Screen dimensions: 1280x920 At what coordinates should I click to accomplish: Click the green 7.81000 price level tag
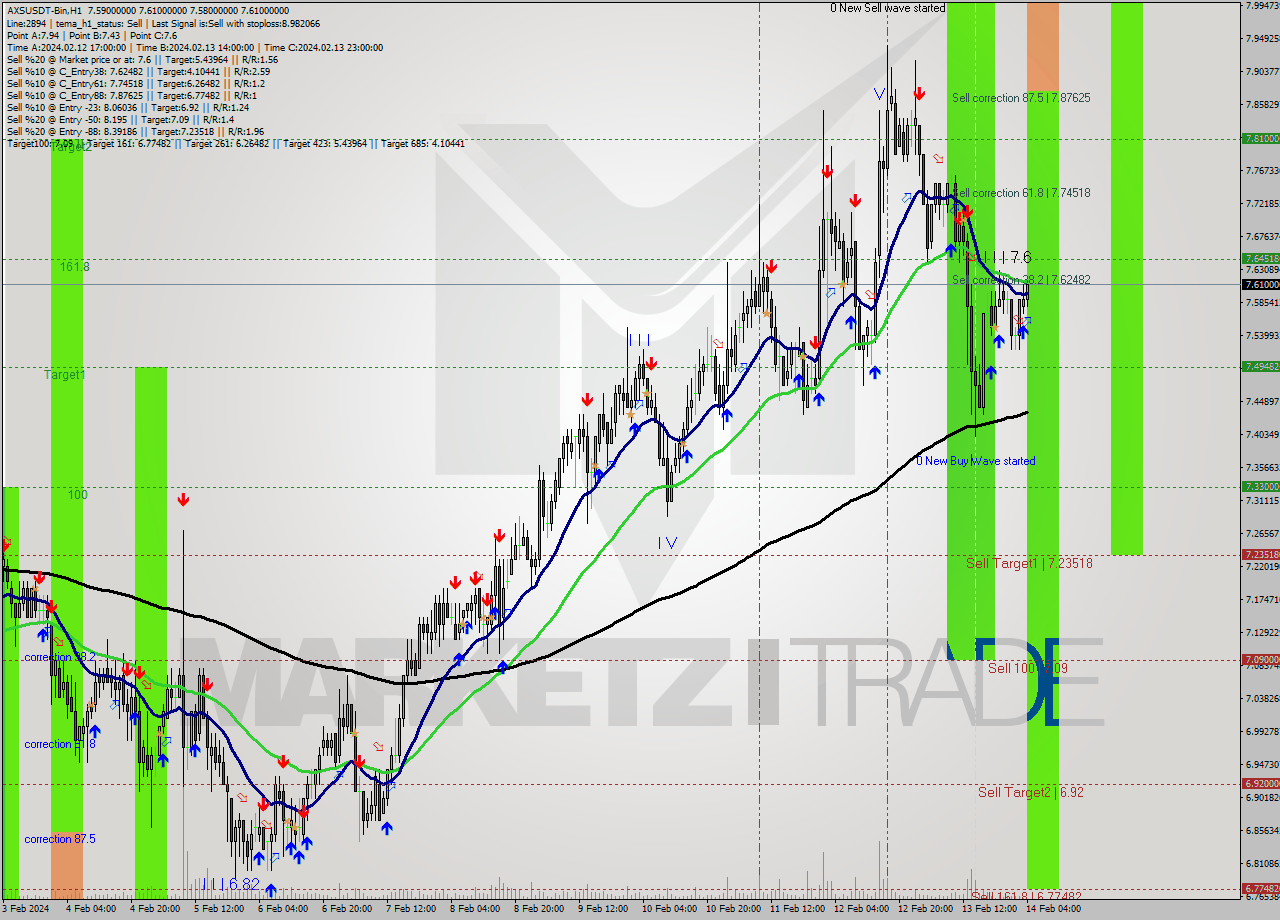coord(1261,139)
